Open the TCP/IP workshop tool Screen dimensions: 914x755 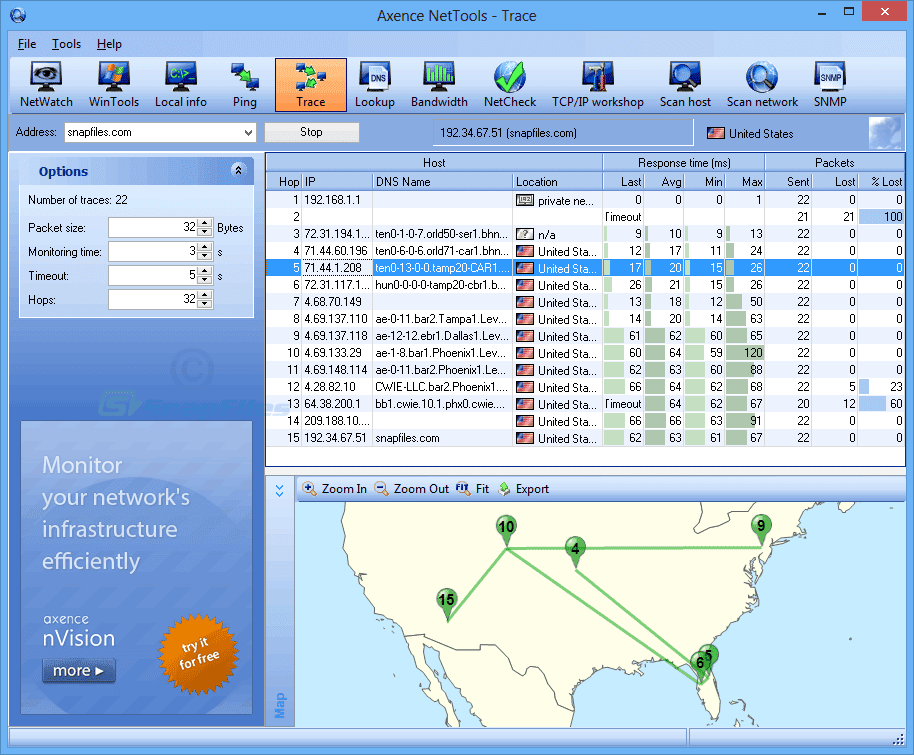(x=597, y=85)
